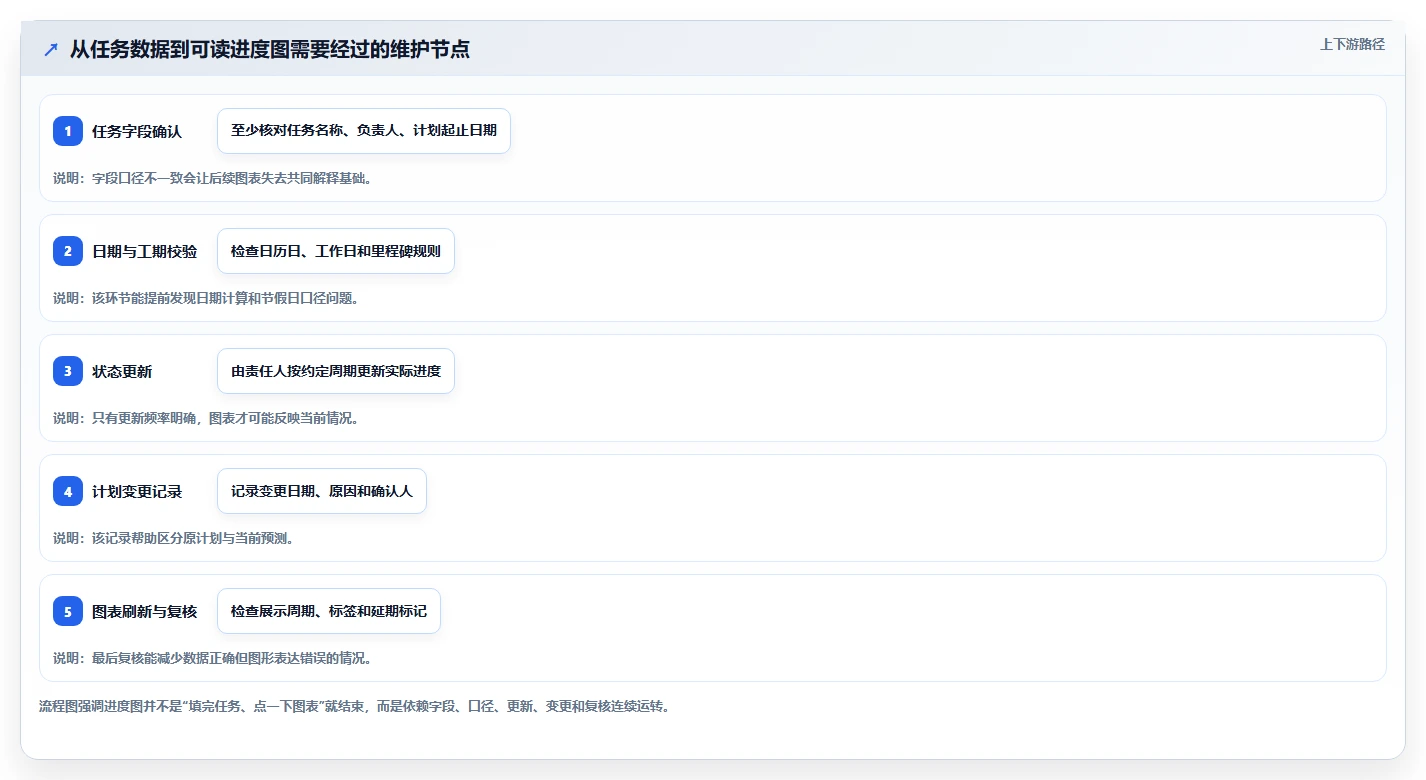
Task: Click the 图表刷新与复核 step title
Action: coord(144,611)
